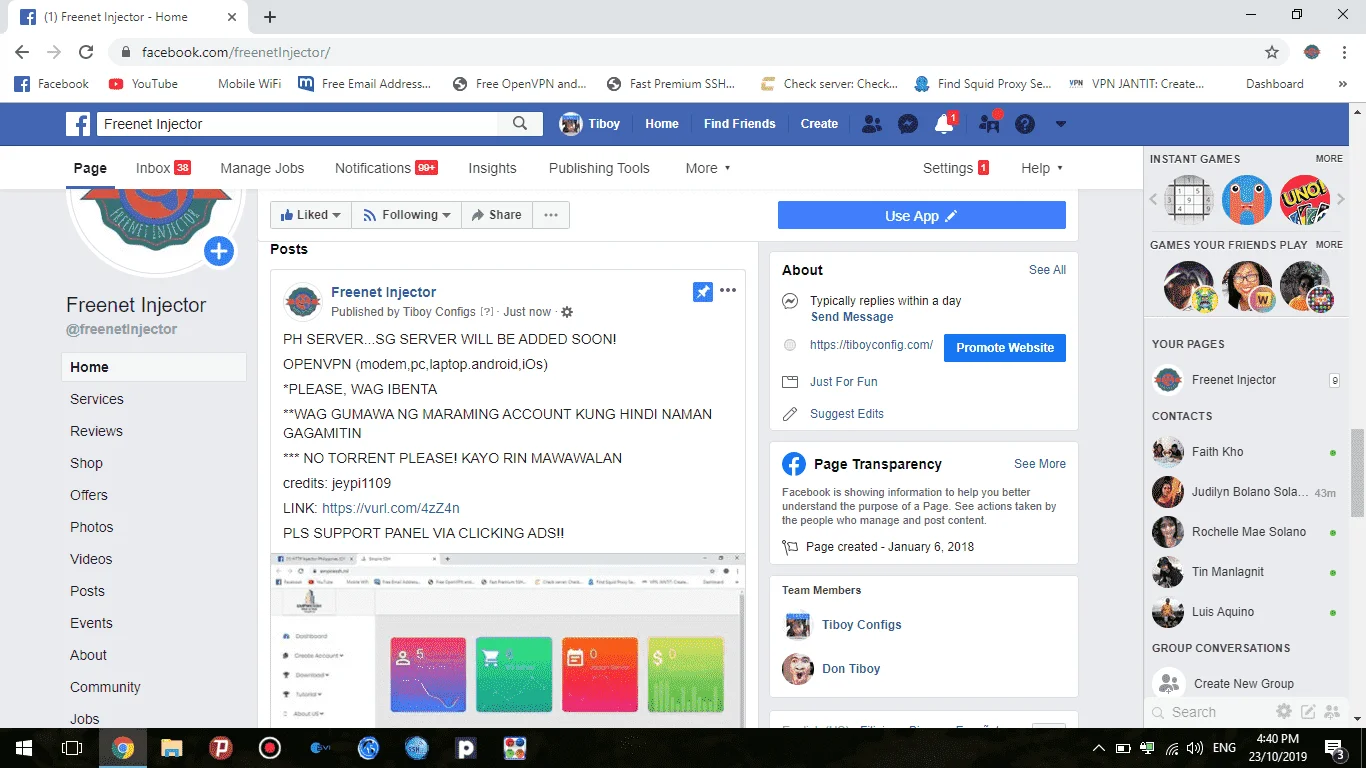The height and width of the screenshot is (768, 1366).
Task: Open Community in left sidebar
Action: (105, 687)
